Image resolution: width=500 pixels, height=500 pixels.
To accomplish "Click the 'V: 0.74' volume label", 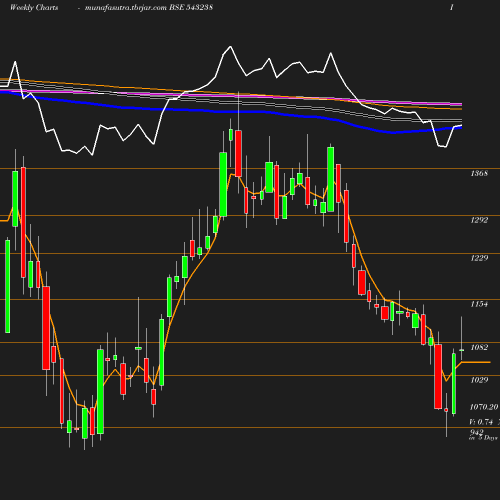I will 481,422.
